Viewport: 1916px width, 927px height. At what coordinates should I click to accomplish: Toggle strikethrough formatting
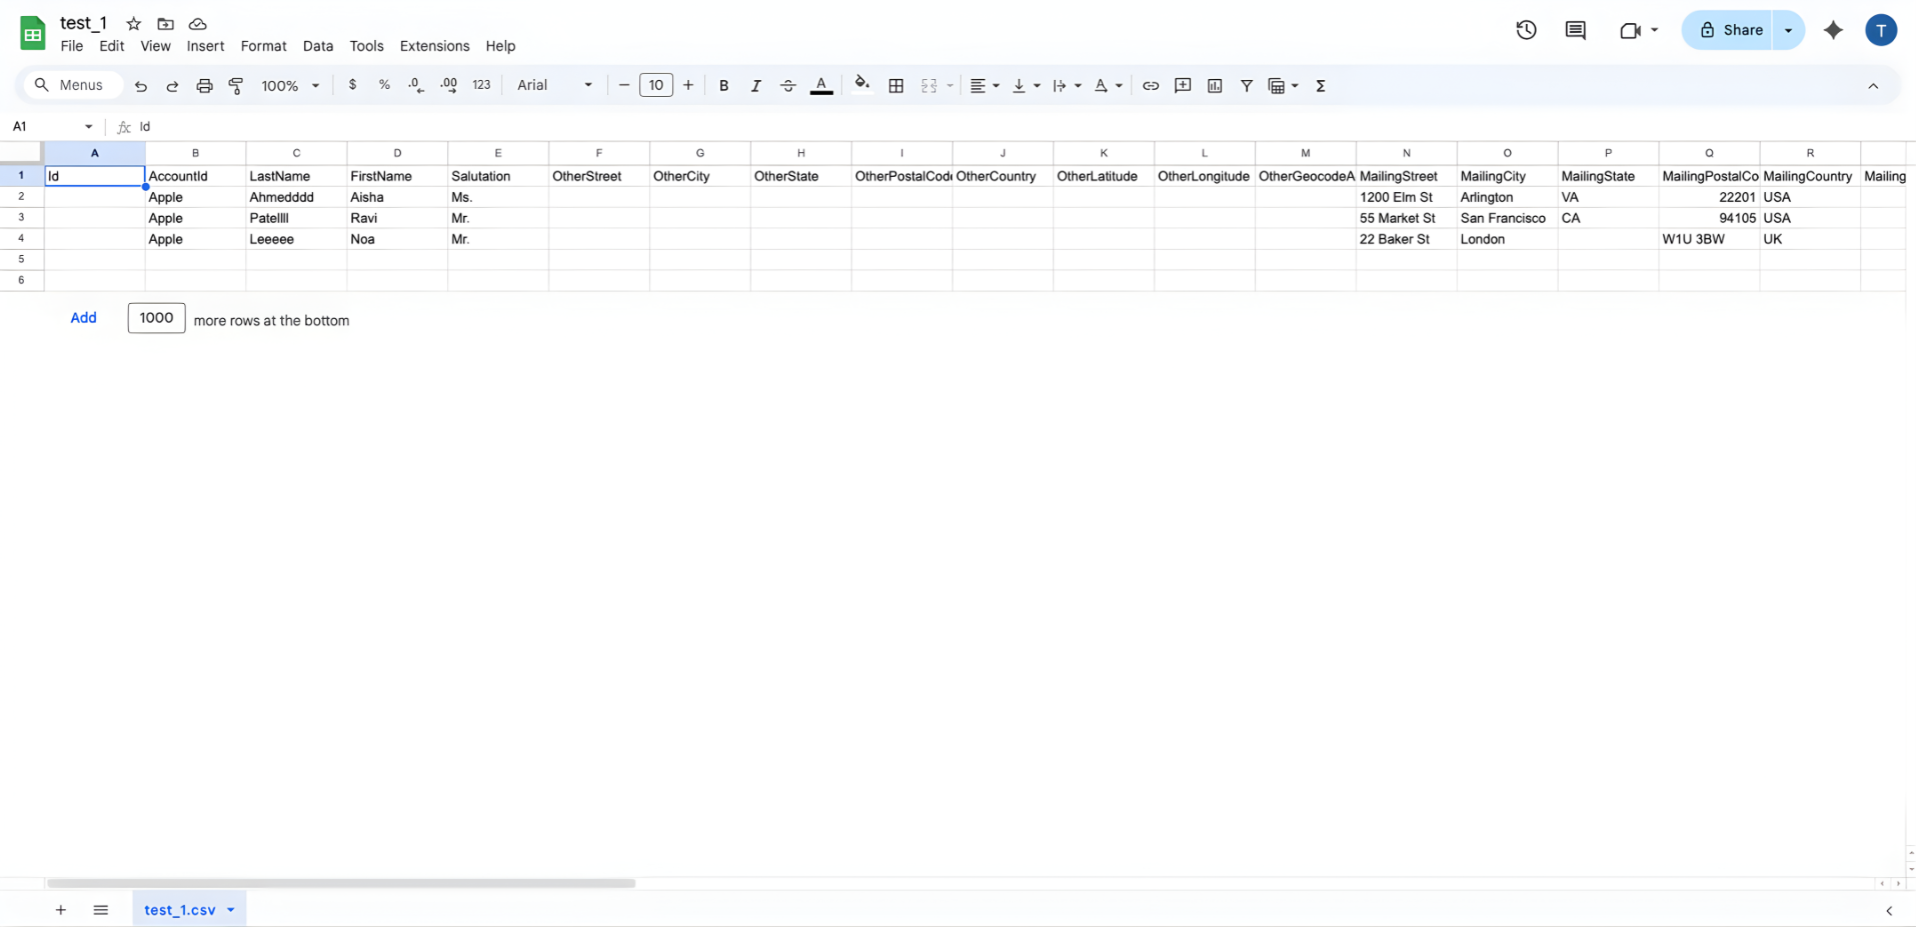click(788, 86)
